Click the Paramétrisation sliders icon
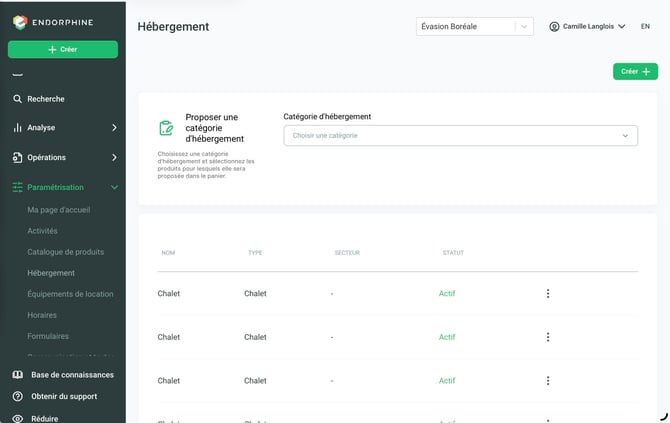 (x=18, y=187)
